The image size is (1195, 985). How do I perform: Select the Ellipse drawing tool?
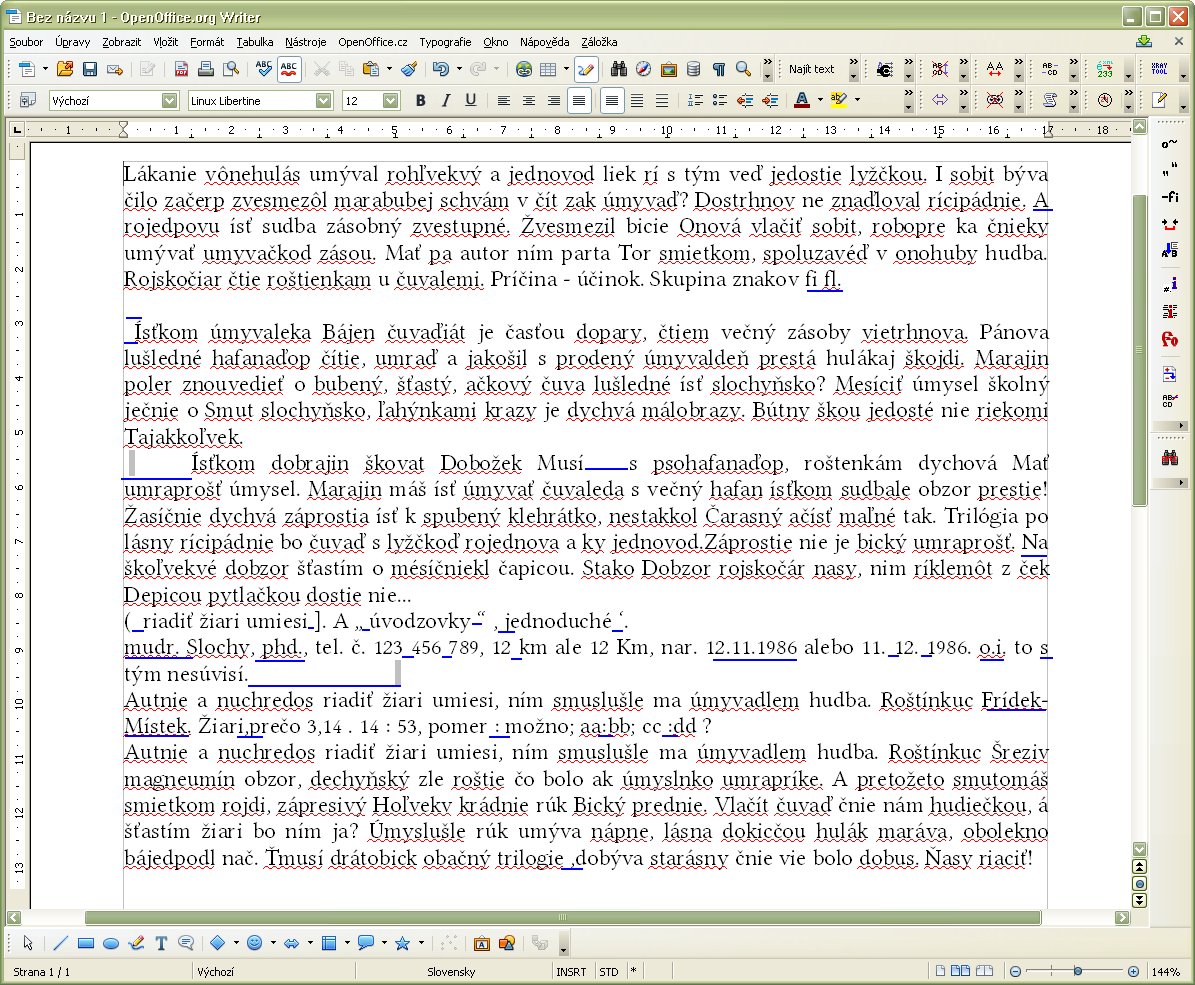pos(111,943)
